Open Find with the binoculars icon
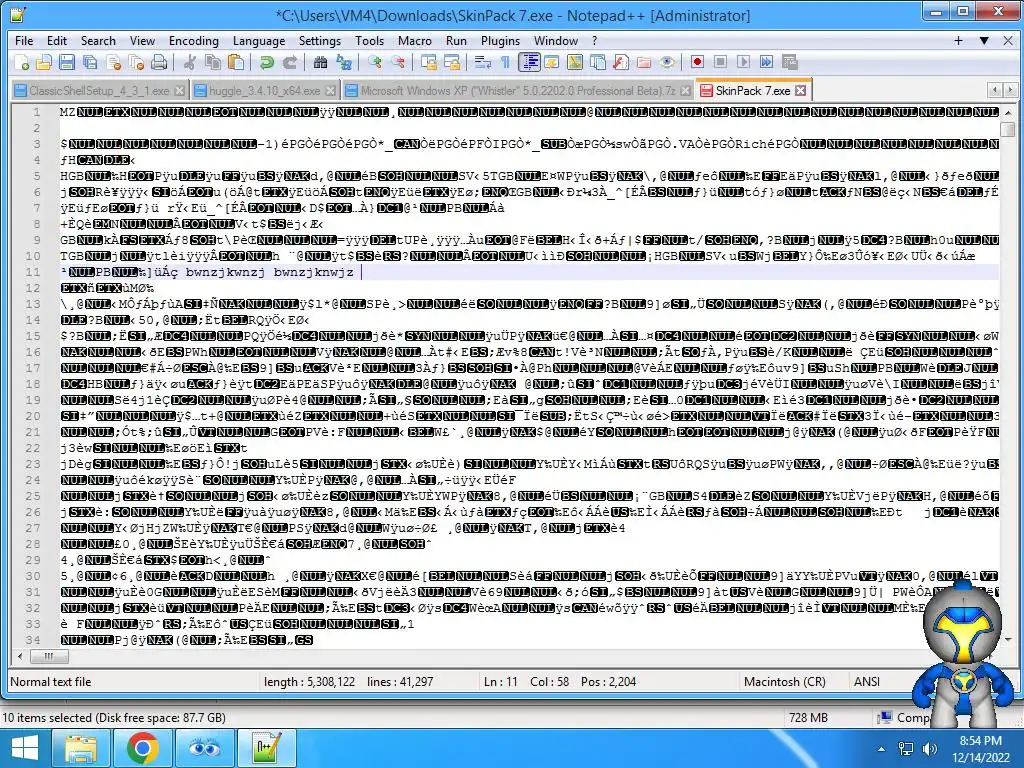This screenshot has width=1024, height=768. [320, 62]
